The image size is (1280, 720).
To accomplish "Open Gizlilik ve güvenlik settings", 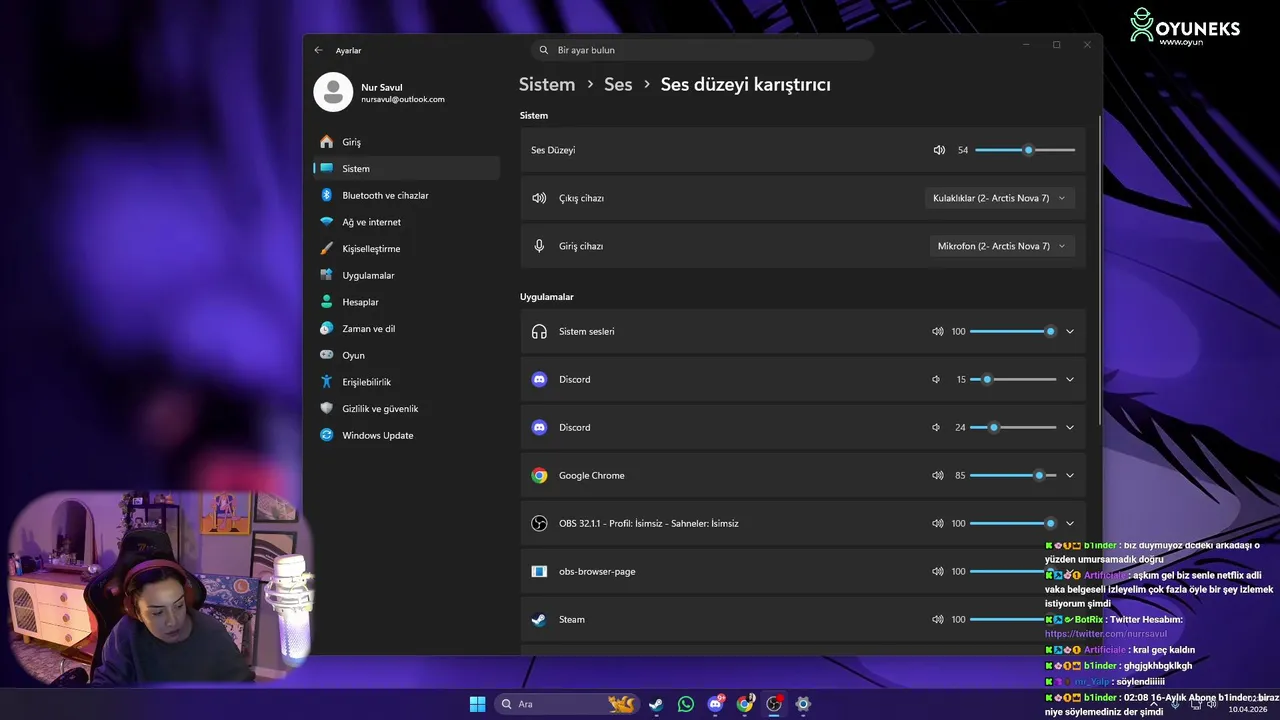I will [407, 408].
